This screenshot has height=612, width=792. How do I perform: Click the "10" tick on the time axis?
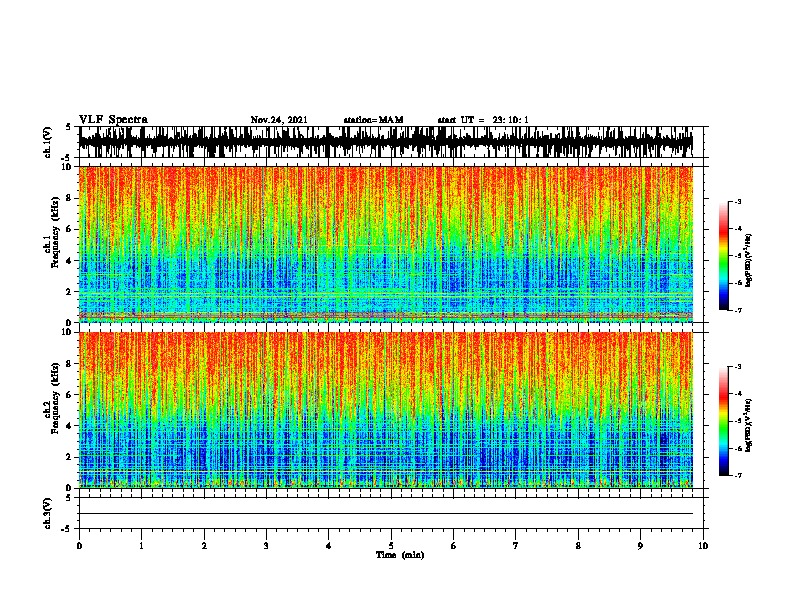click(x=703, y=546)
